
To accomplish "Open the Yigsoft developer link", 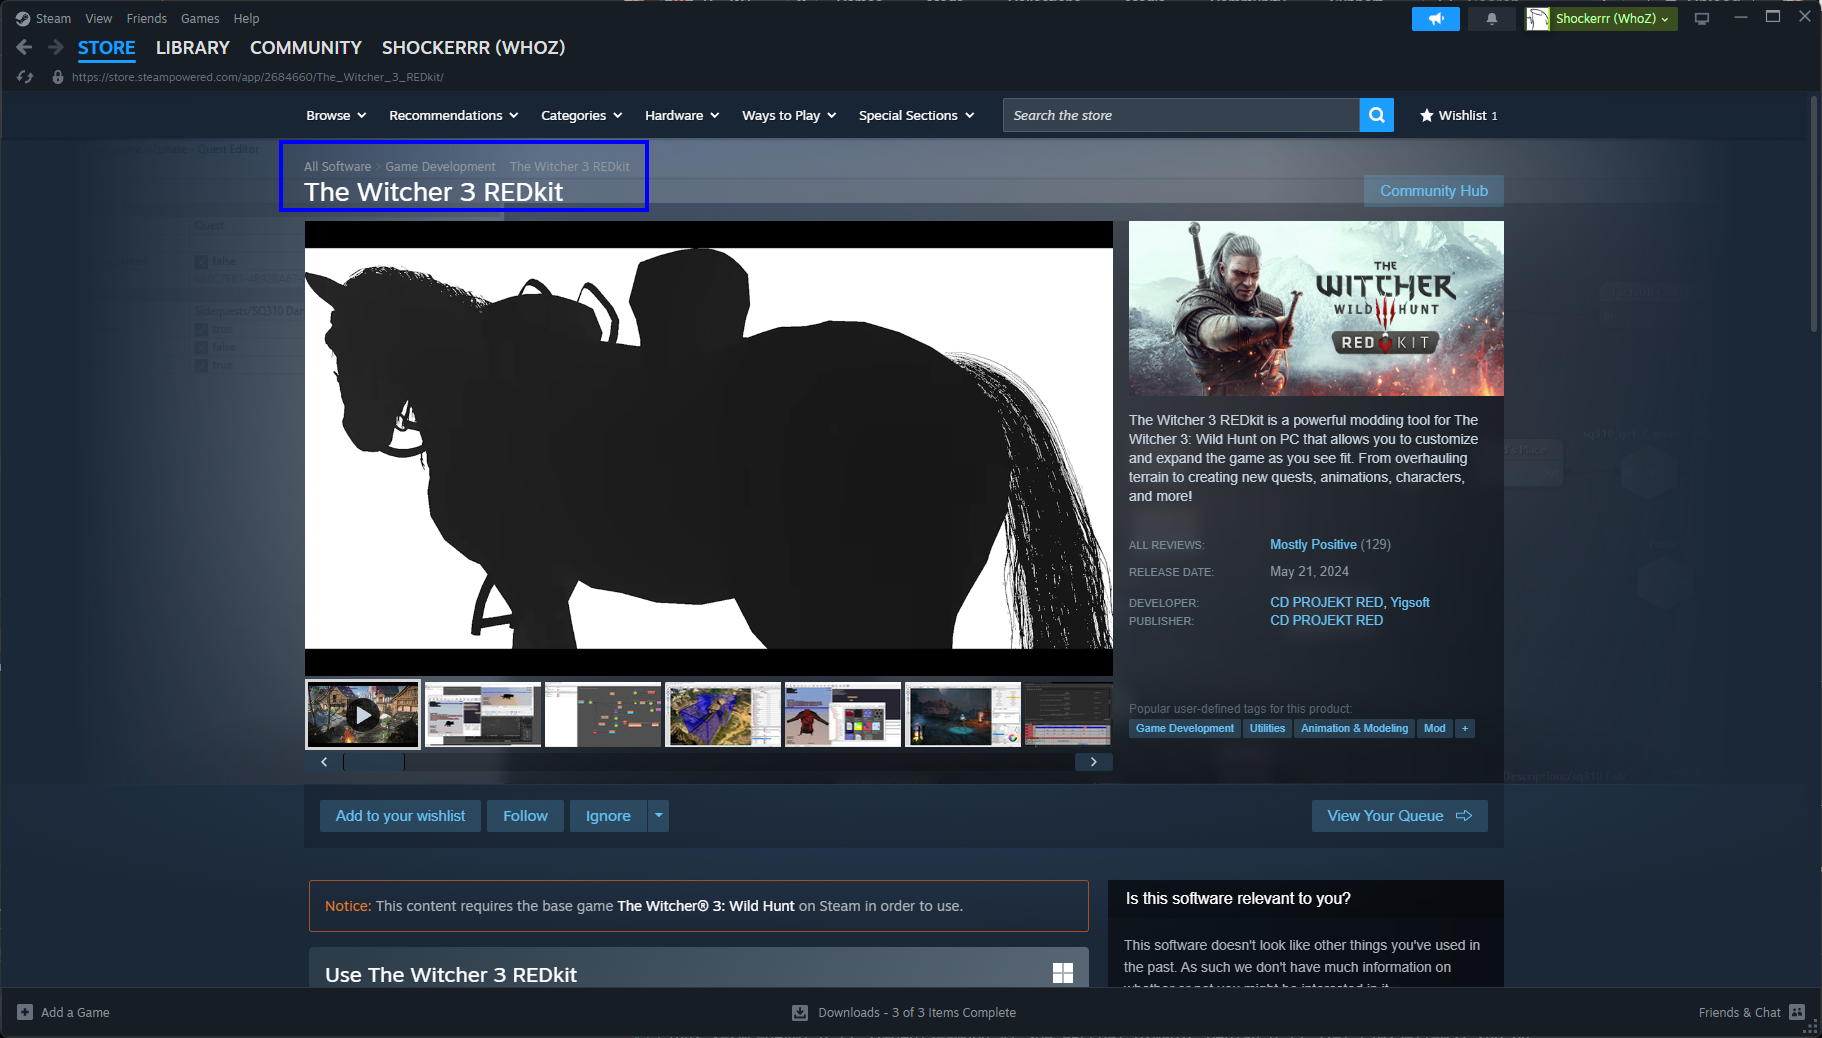I will click(1410, 602).
